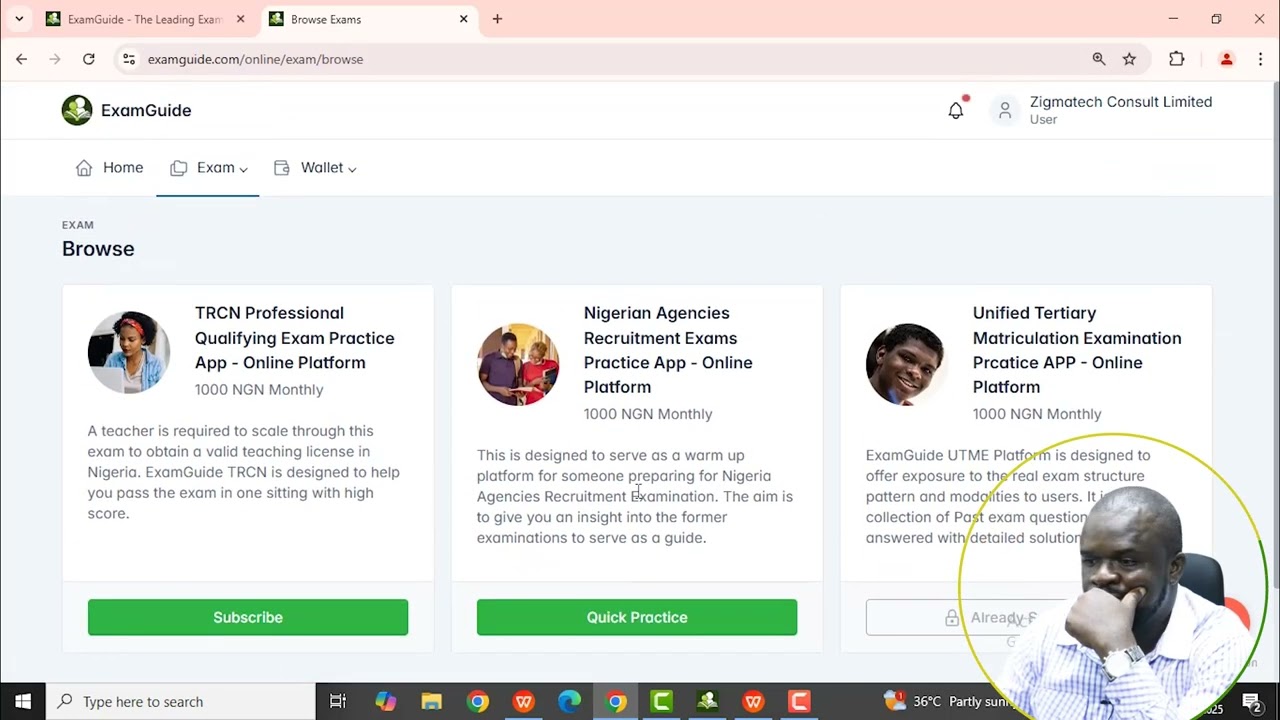The height and width of the screenshot is (720, 1280).
Task: Click the ExamGuide brand name
Action: tap(146, 110)
